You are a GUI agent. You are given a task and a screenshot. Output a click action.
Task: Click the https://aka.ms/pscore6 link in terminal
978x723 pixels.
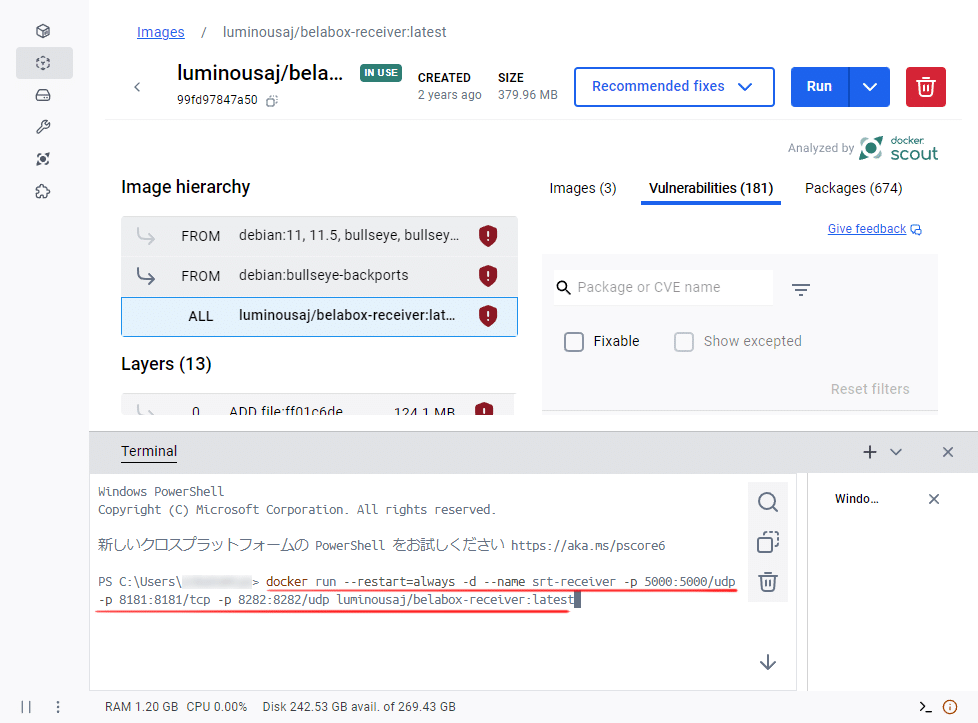[x=588, y=546]
